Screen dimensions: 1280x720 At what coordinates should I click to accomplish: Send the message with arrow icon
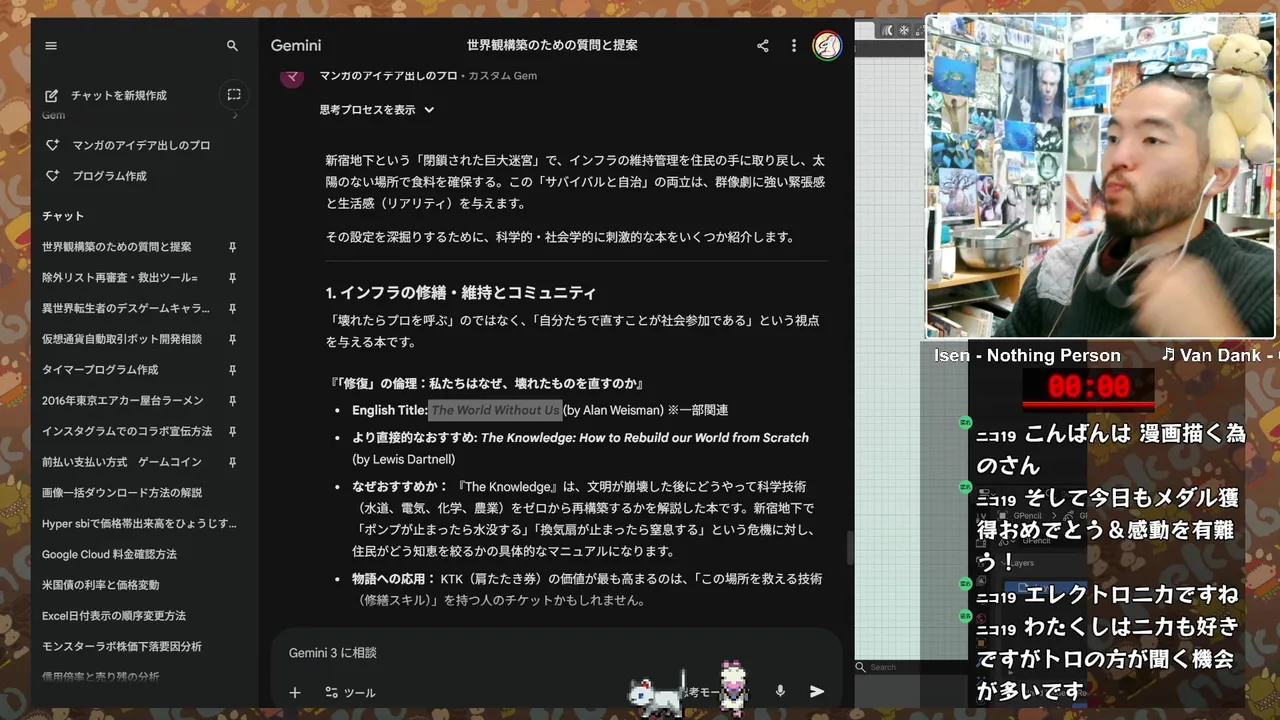(x=817, y=691)
